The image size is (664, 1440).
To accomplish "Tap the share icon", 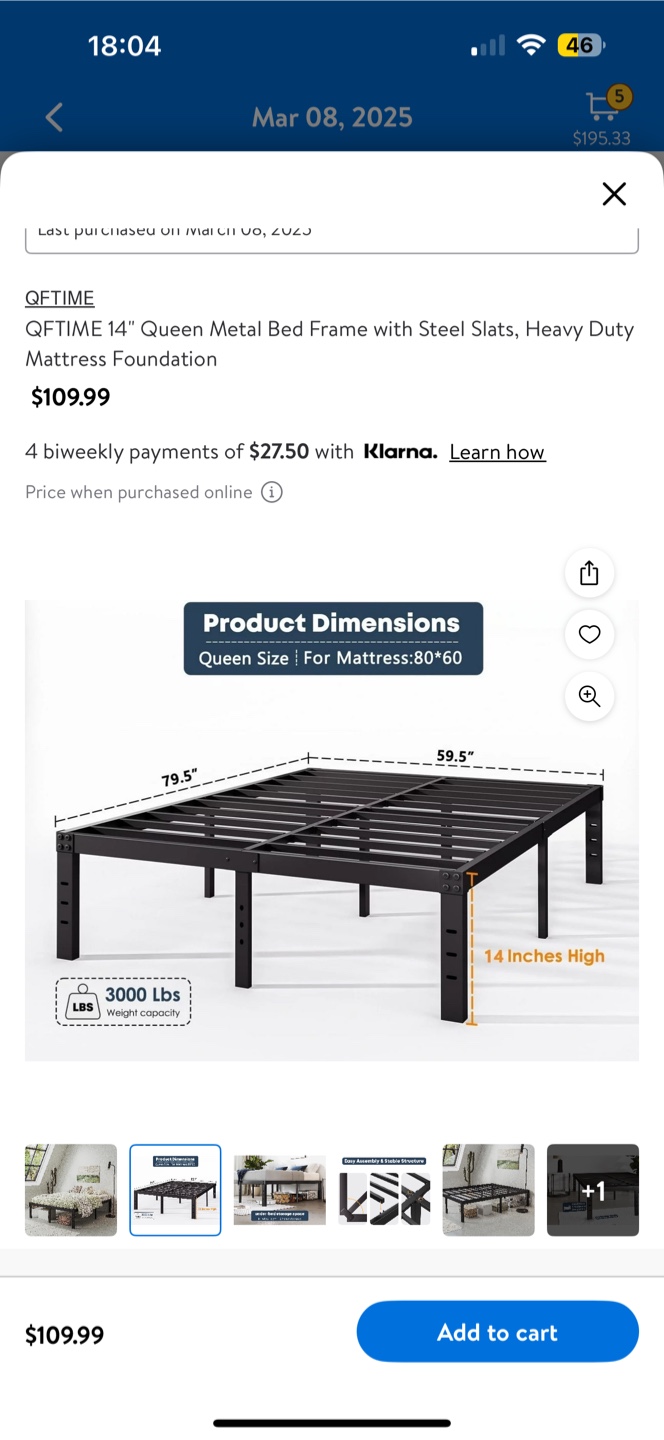I will pos(589,573).
